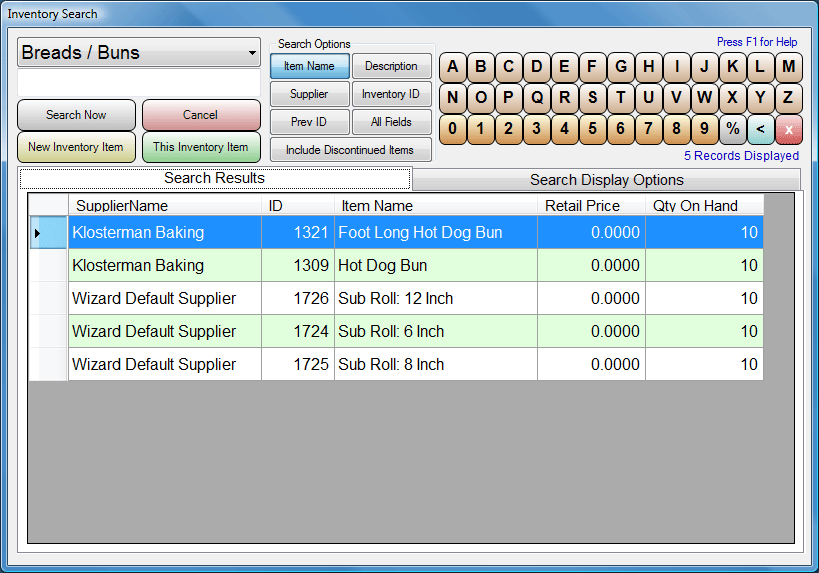This screenshot has width=819, height=573.
Task: Click the Search Now button
Action: (76, 115)
